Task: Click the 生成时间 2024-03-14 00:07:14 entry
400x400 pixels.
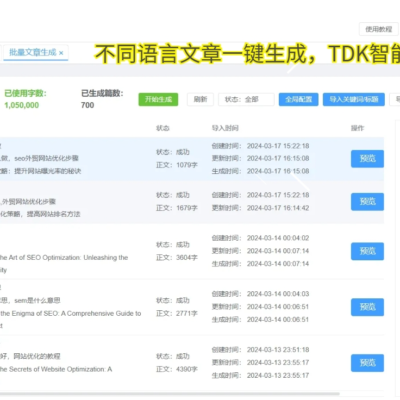Action: coord(260,264)
